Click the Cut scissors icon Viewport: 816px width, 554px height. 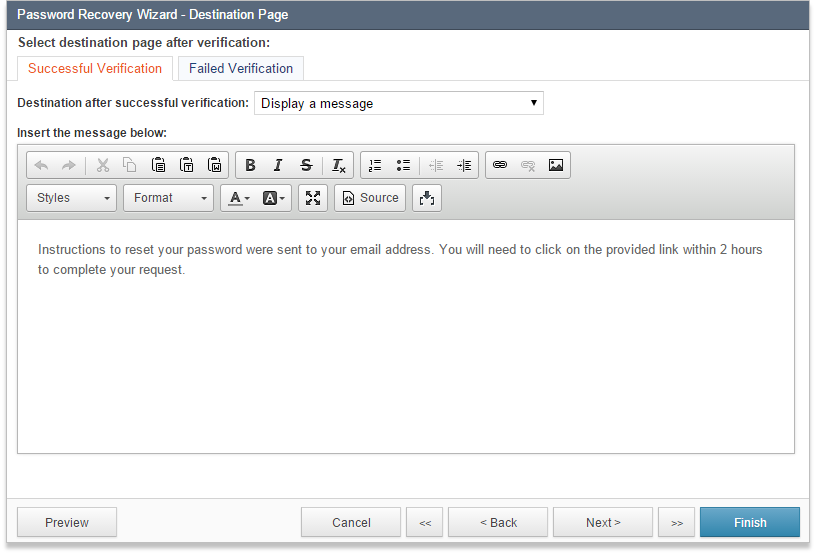103,165
